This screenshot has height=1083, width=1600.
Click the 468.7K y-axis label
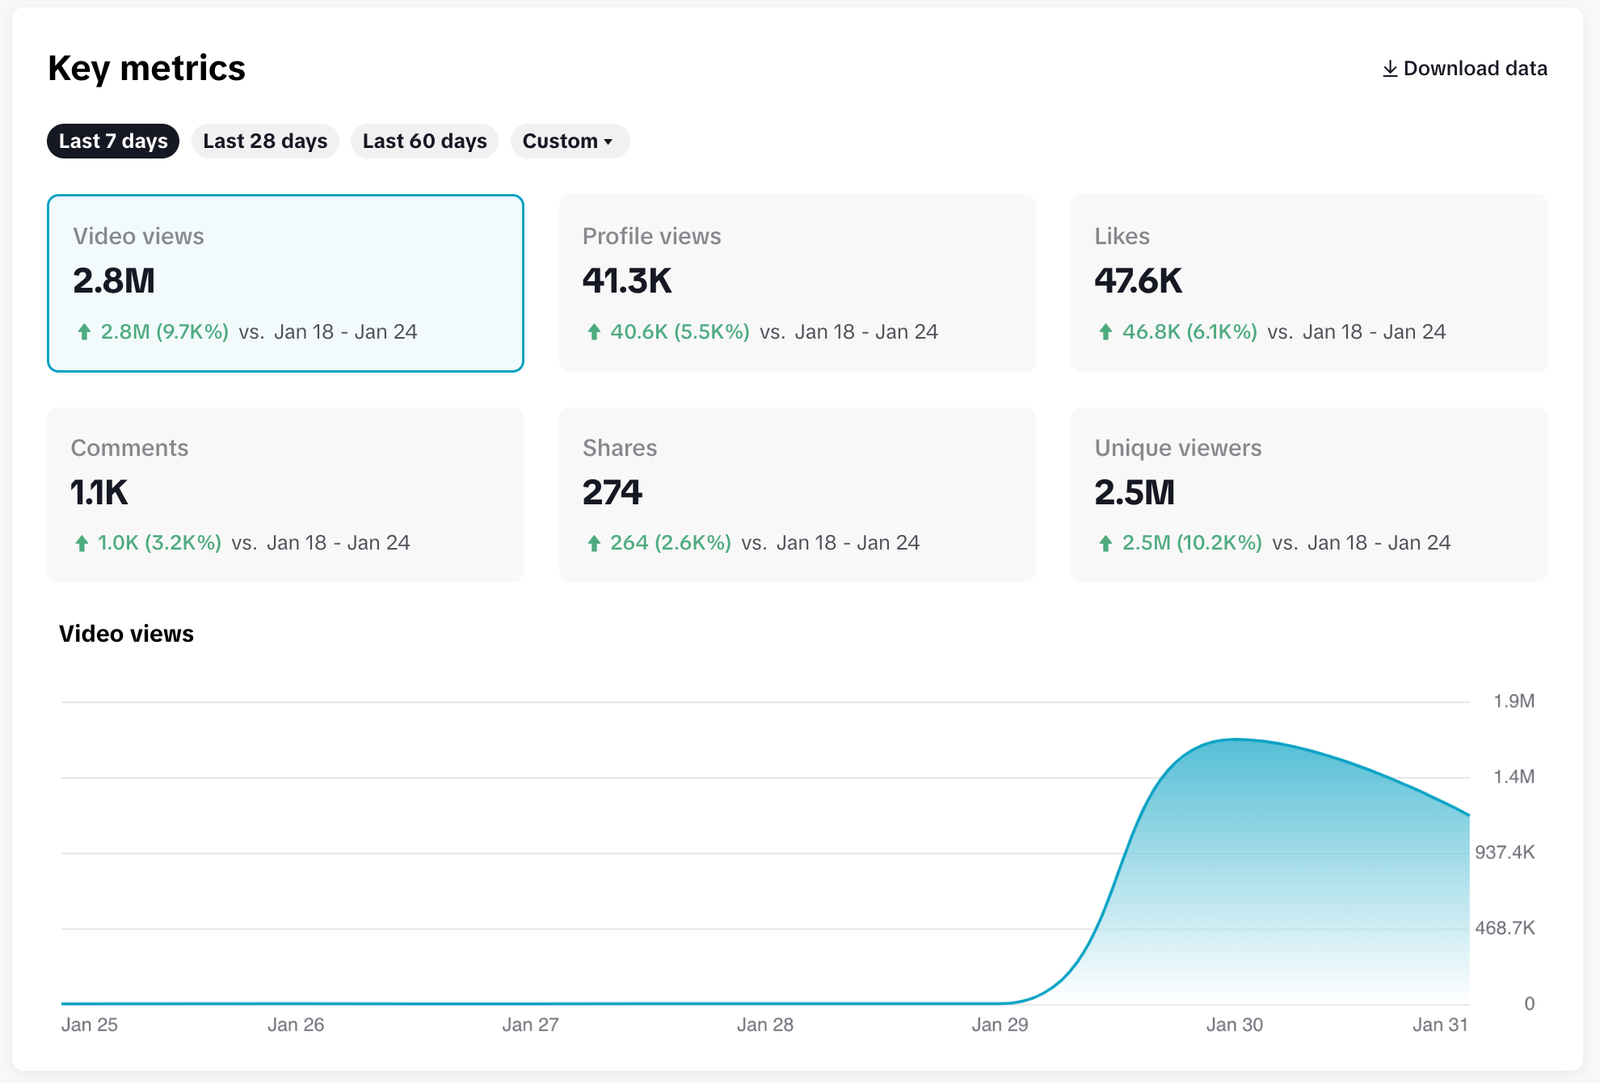tap(1505, 929)
